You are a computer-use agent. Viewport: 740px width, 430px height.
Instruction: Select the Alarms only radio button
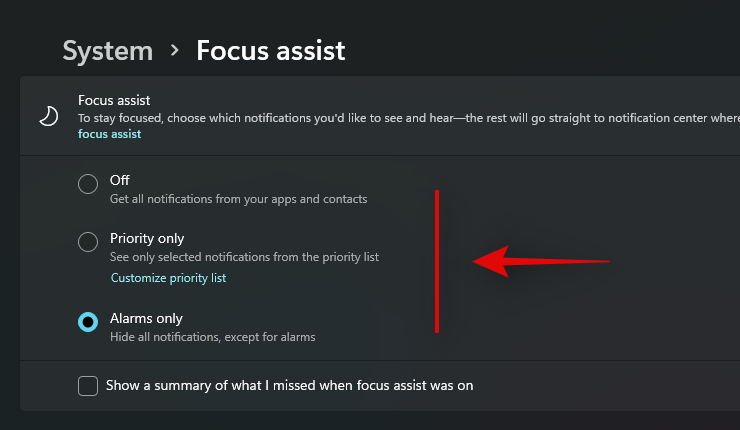tap(88, 322)
